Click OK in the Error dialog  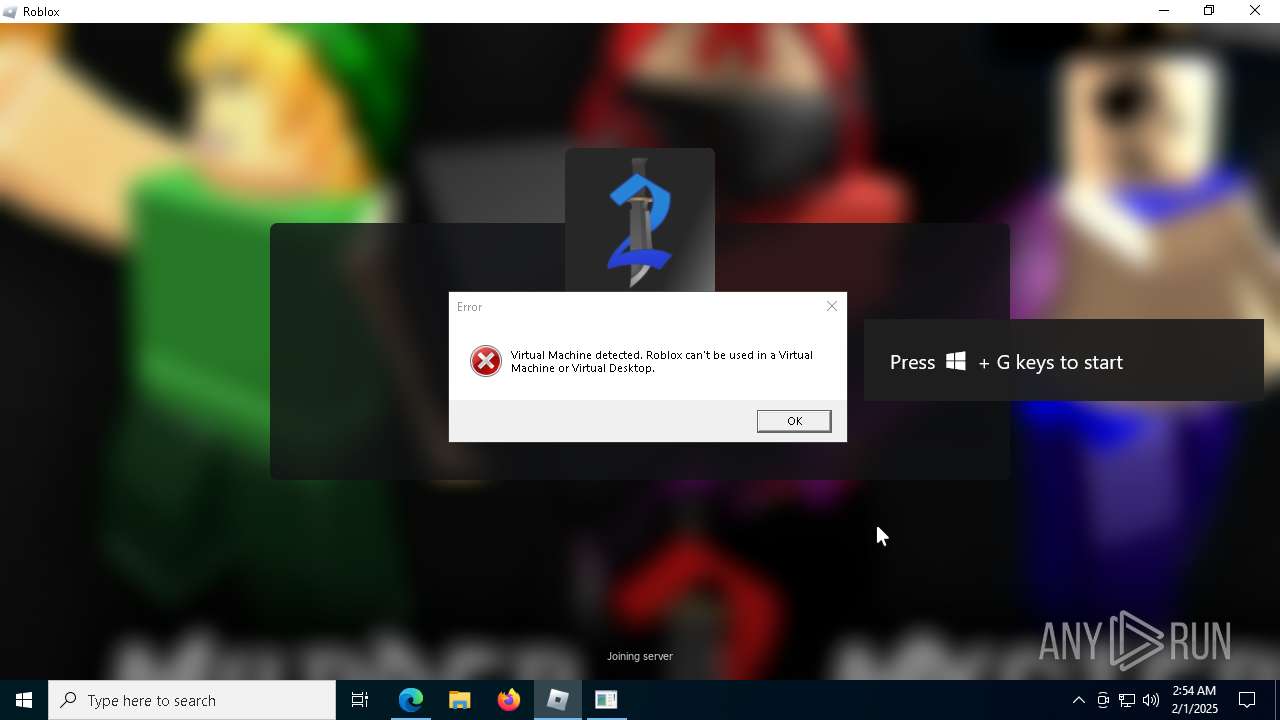[794, 421]
